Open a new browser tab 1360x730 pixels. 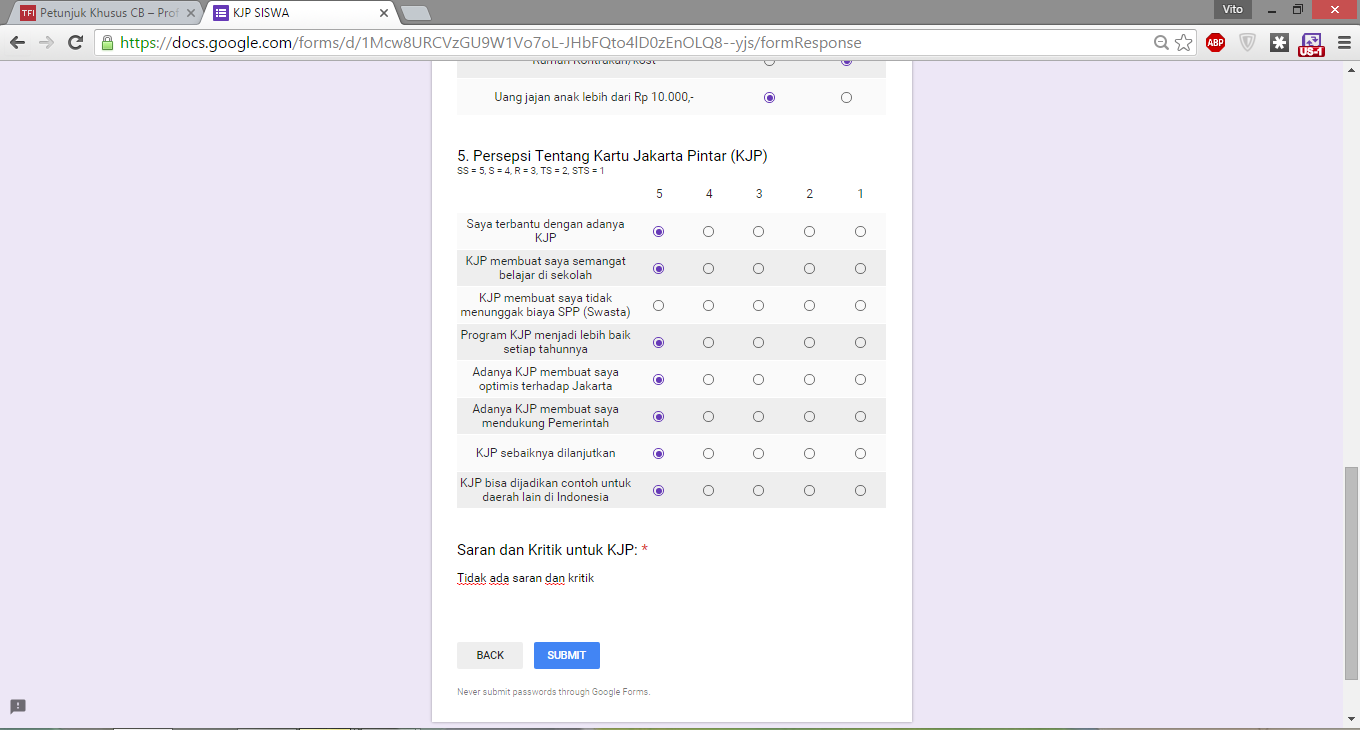(415, 13)
